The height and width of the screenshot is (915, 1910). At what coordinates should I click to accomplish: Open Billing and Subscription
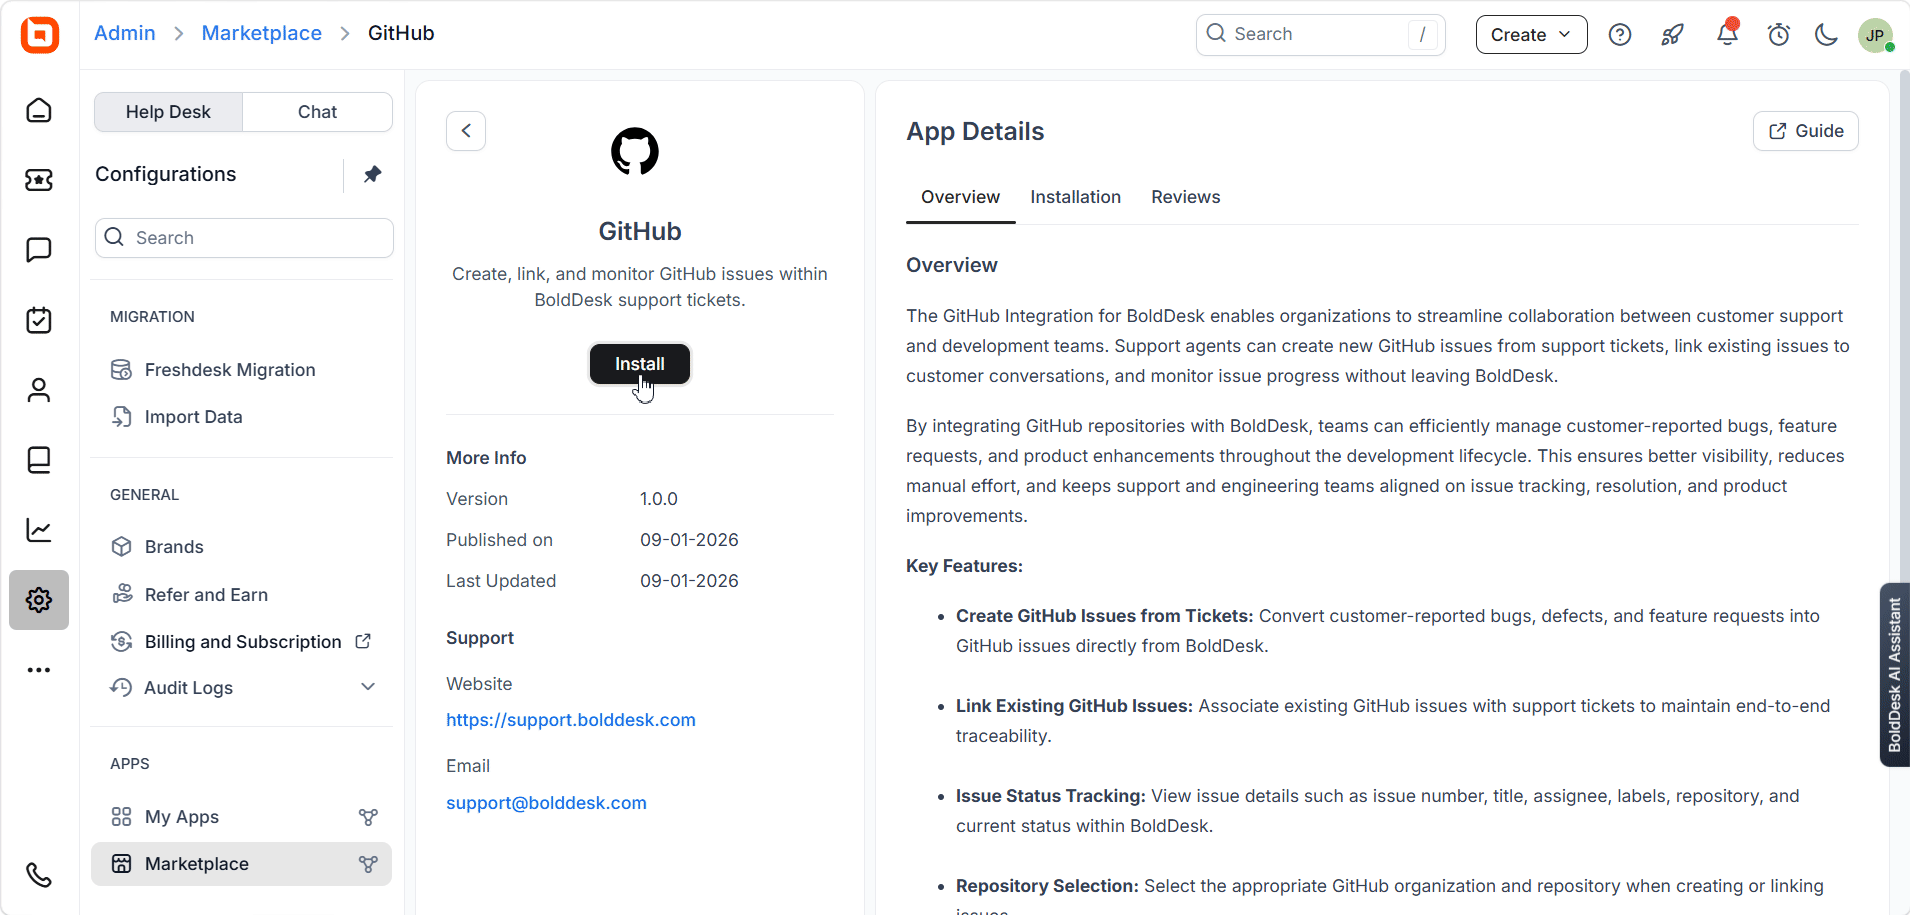click(241, 642)
